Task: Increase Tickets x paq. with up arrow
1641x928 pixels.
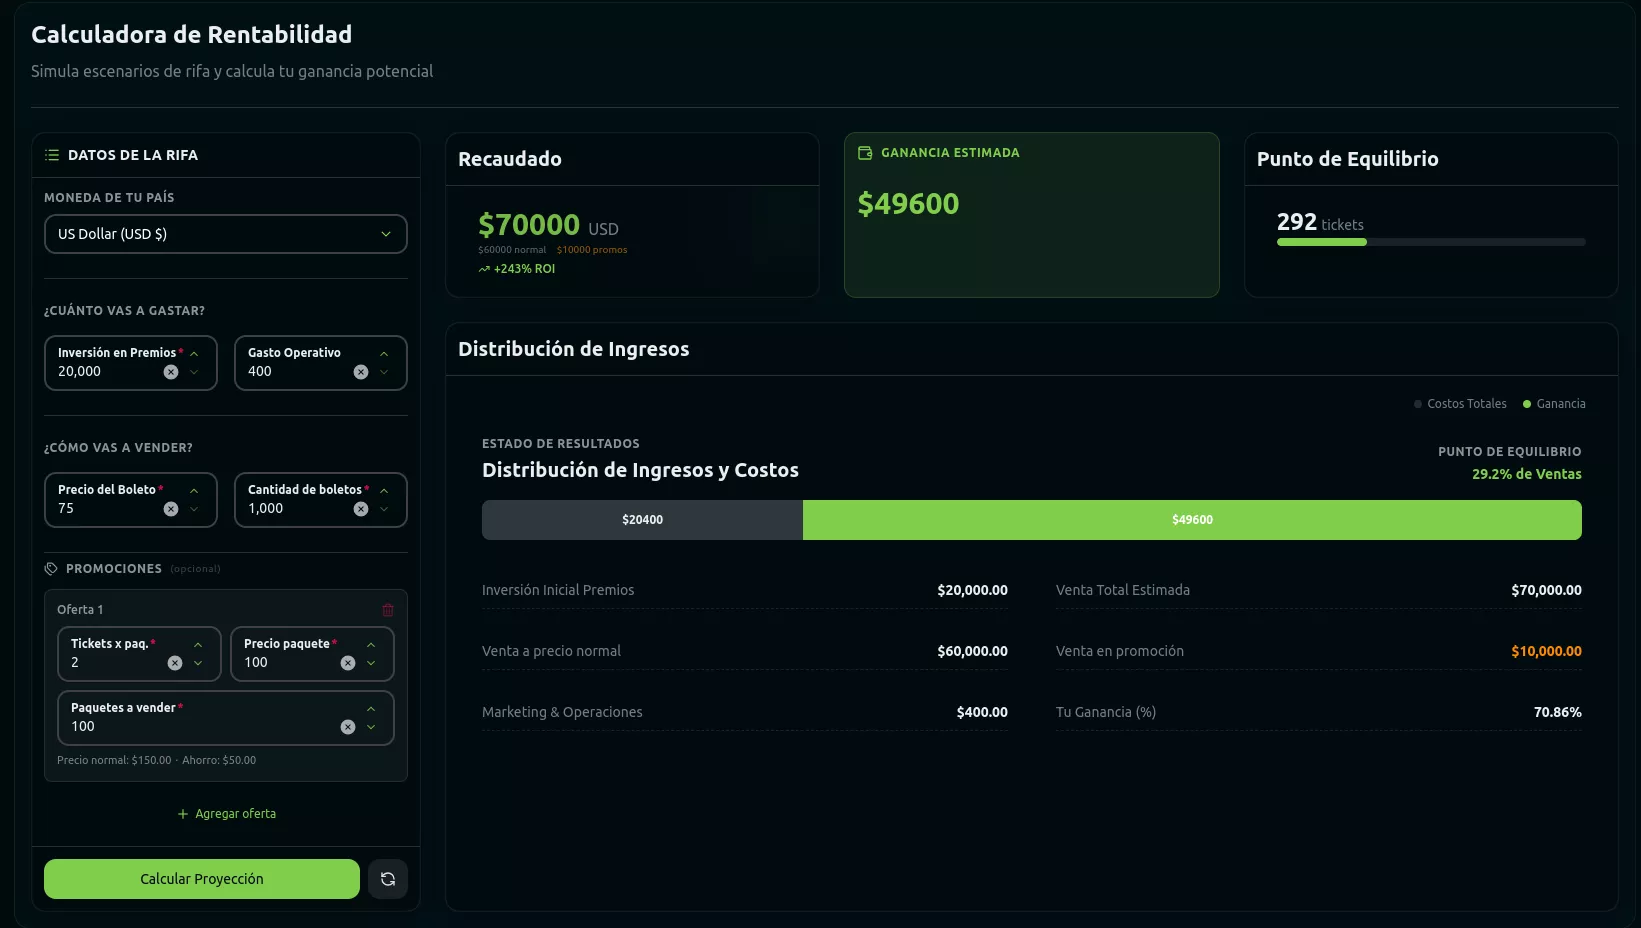Action: click(x=198, y=645)
